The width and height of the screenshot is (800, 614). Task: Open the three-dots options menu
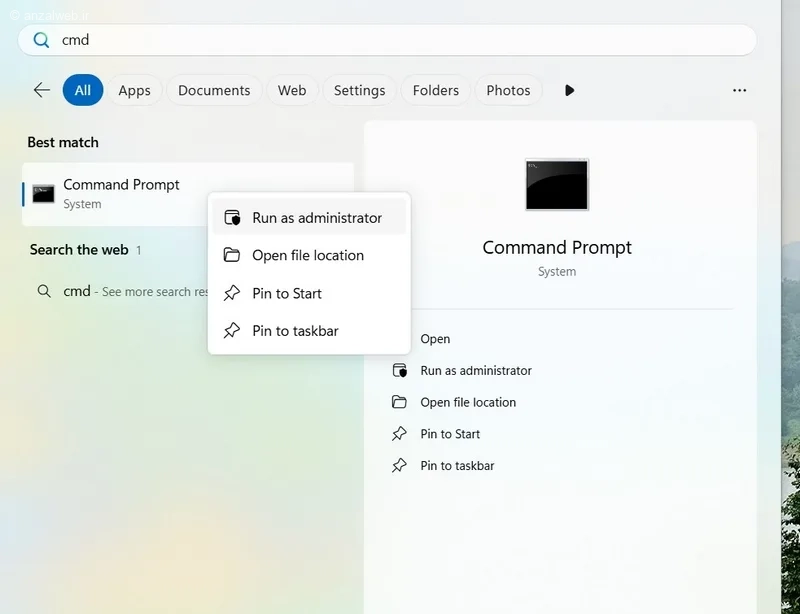(739, 90)
